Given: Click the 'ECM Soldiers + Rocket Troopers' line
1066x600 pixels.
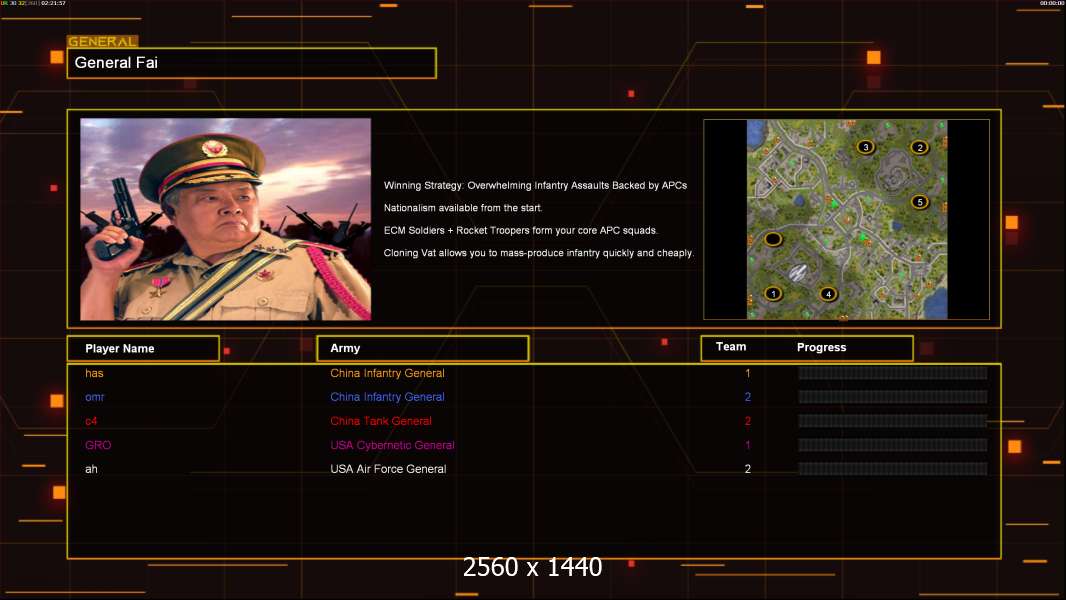Looking at the screenshot, I should [x=520, y=230].
